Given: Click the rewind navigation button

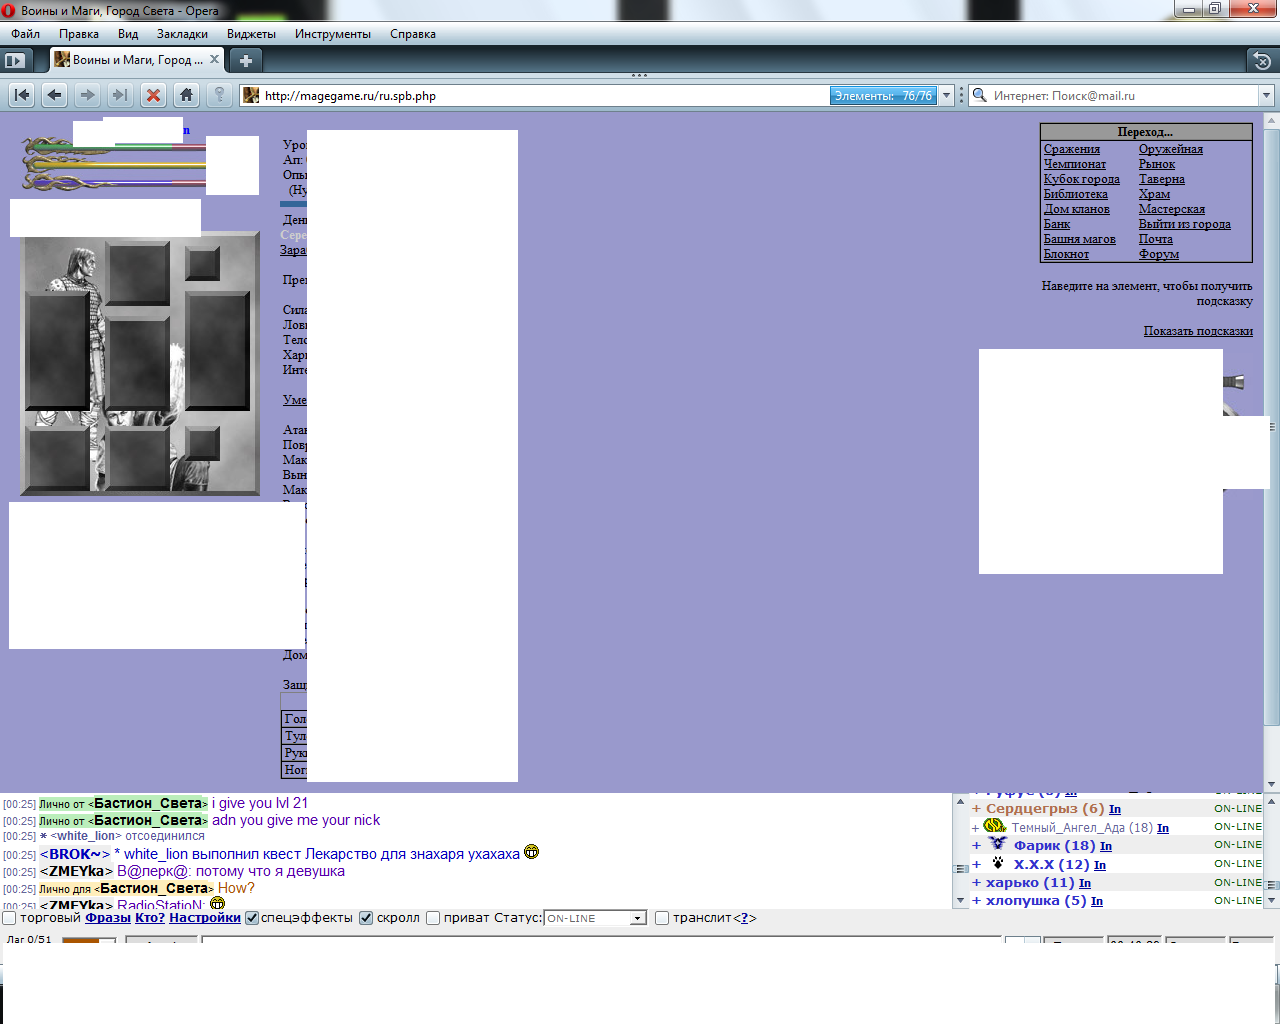Looking at the screenshot, I should pyautogui.click(x=22, y=95).
